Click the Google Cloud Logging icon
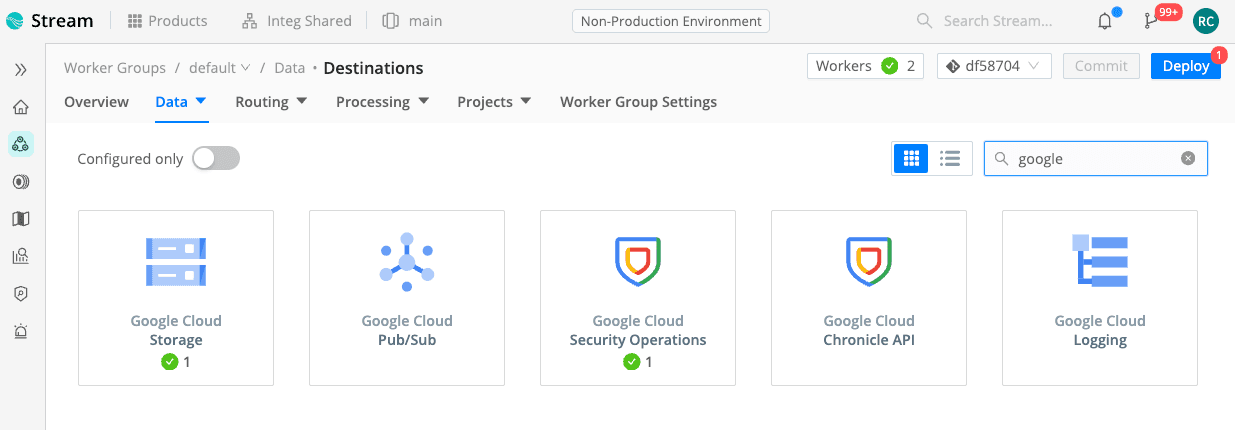The image size is (1235, 430). (x=1100, y=262)
